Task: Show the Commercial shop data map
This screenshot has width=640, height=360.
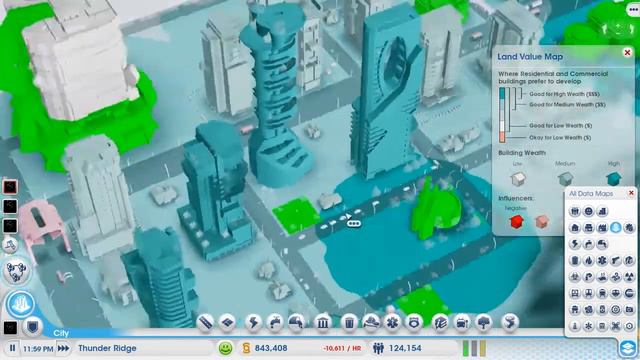Action: pos(589,227)
